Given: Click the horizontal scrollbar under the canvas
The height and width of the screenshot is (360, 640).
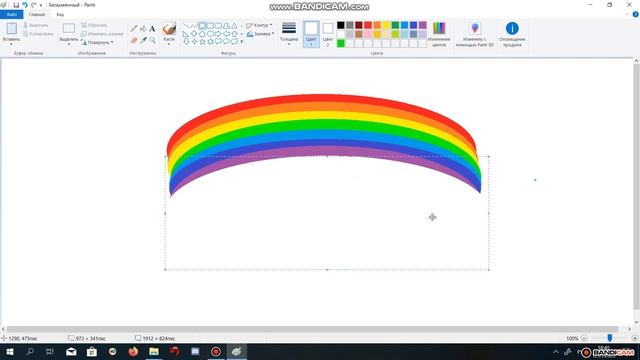Looking at the screenshot, I should (x=312, y=329).
